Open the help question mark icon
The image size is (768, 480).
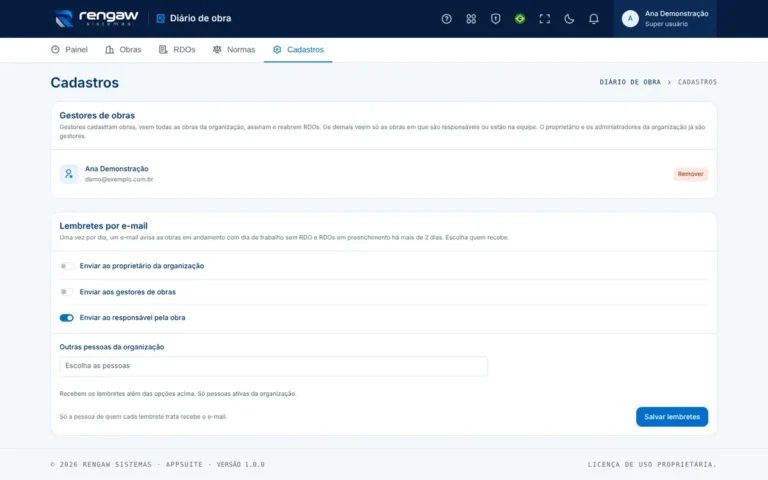click(446, 19)
